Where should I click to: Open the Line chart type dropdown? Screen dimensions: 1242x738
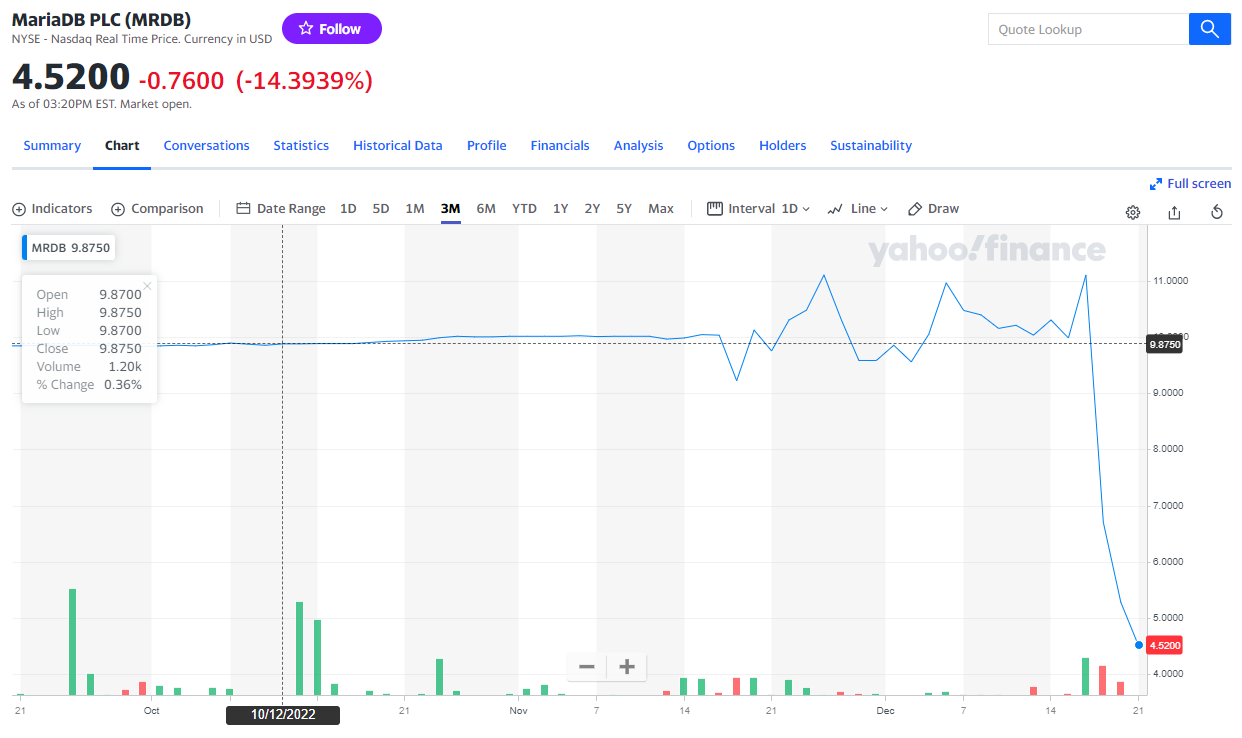(x=858, y=209)
